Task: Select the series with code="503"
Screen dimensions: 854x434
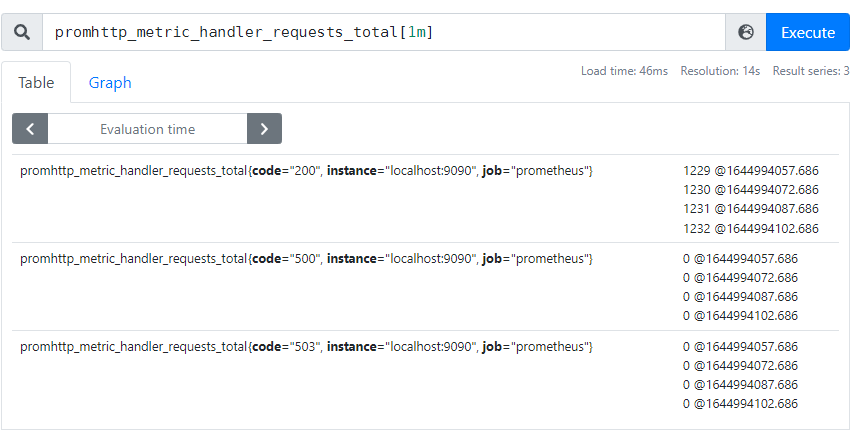Action: click(x=306, y=347)
